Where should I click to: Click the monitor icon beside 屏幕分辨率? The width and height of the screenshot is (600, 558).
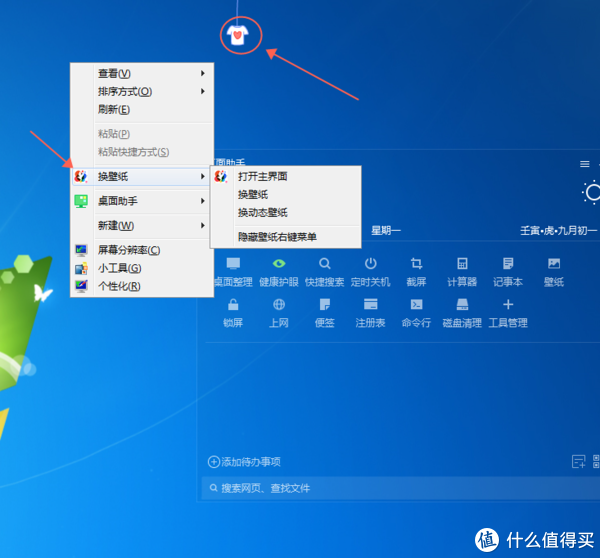pyautogui.click(x=81, y=250)
